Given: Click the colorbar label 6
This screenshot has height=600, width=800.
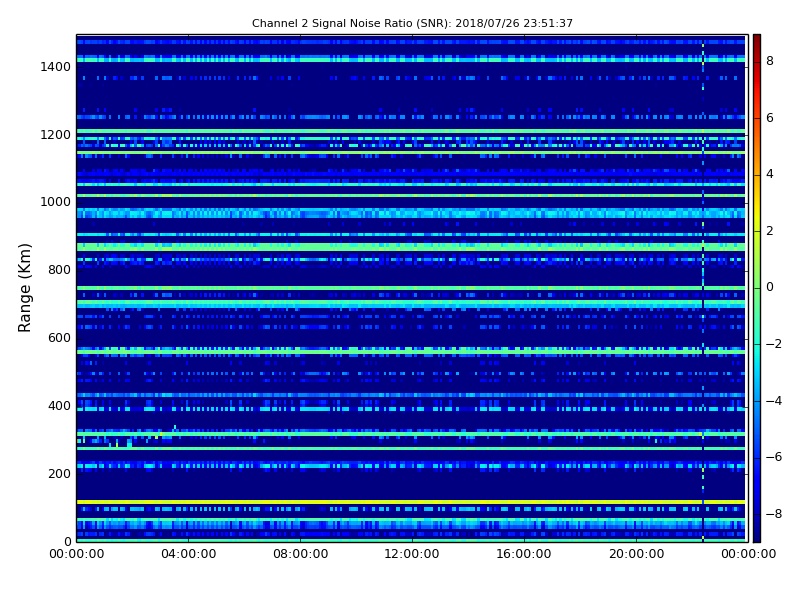Looking at the screenshot, I should coord(770,118).
